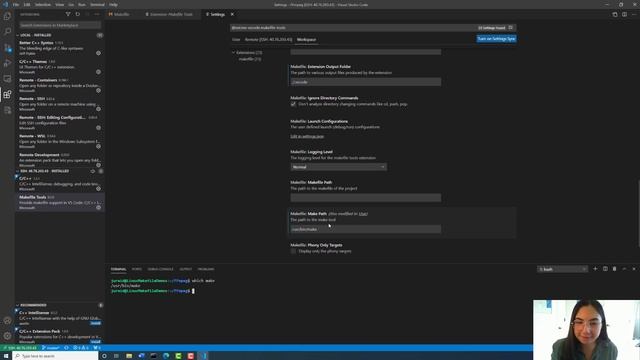Open the Windows Start menu
This screenshot has height=360, width=640.
[x=6, y=356]
